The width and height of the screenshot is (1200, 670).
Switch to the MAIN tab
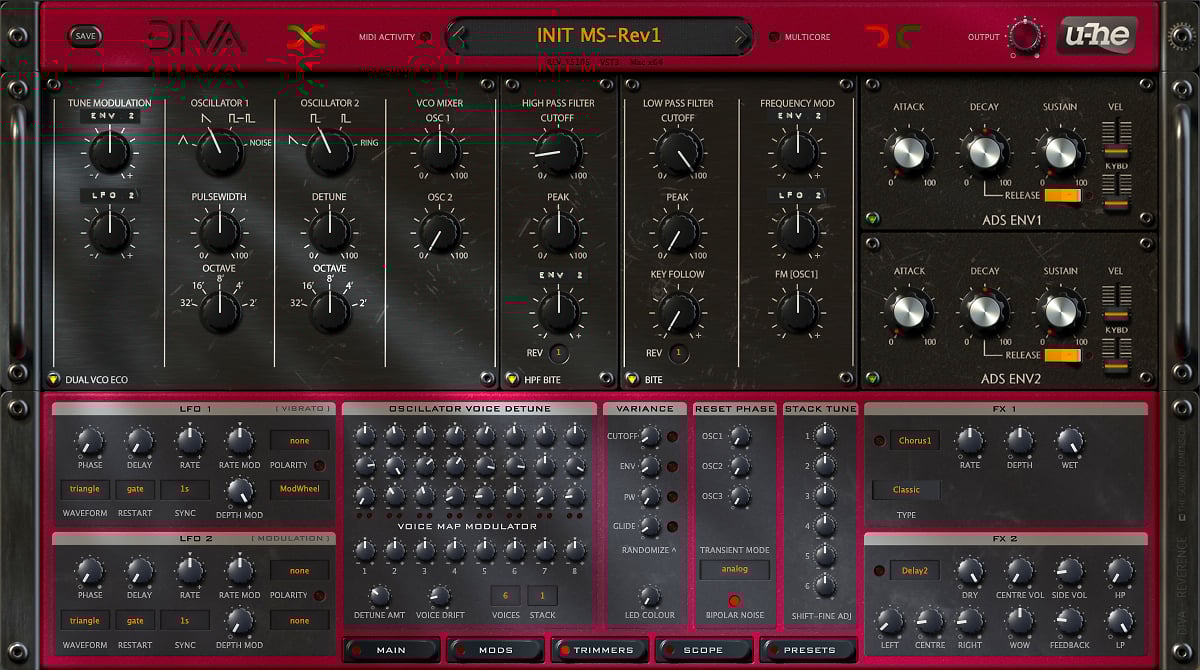(391, 650)
